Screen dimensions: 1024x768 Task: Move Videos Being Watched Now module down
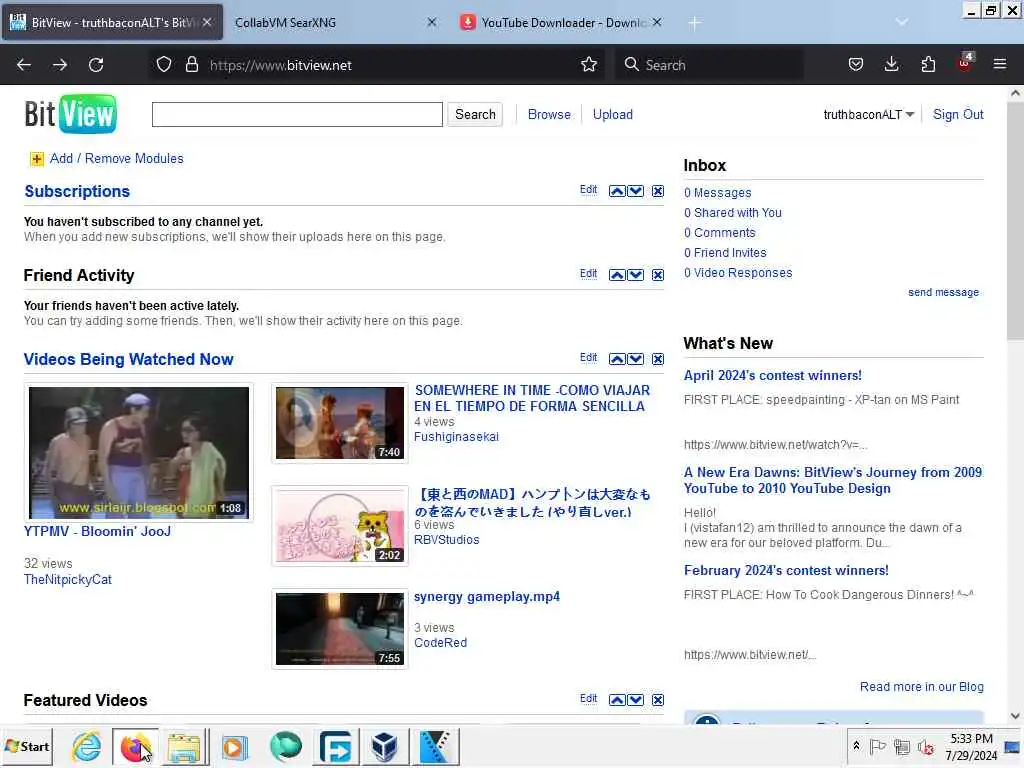(635, 359)
